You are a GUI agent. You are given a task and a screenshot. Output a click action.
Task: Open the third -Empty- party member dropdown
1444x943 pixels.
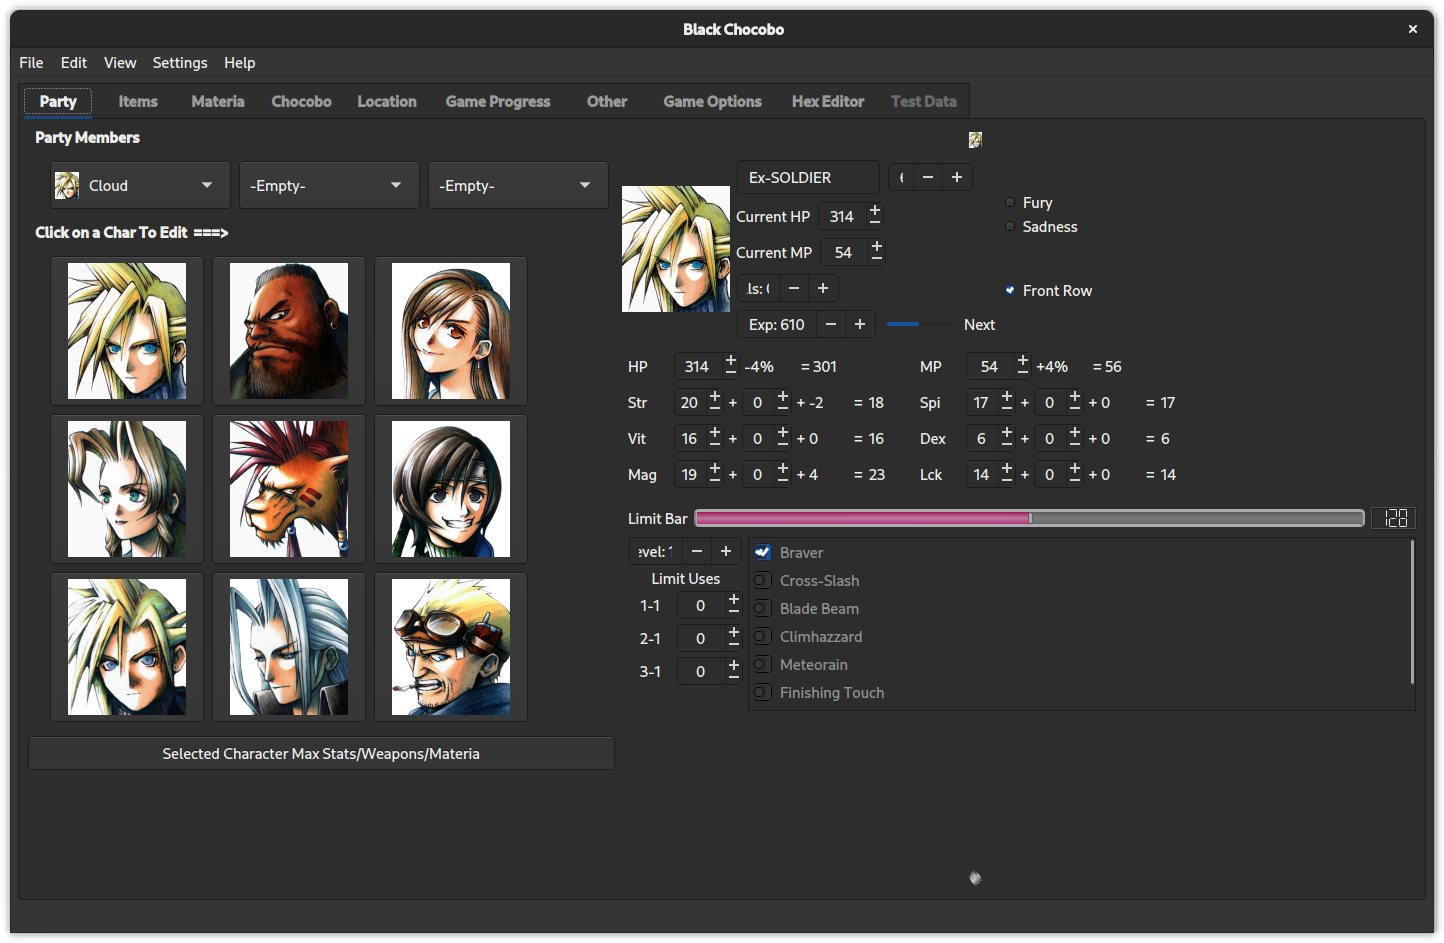[518, 185]
